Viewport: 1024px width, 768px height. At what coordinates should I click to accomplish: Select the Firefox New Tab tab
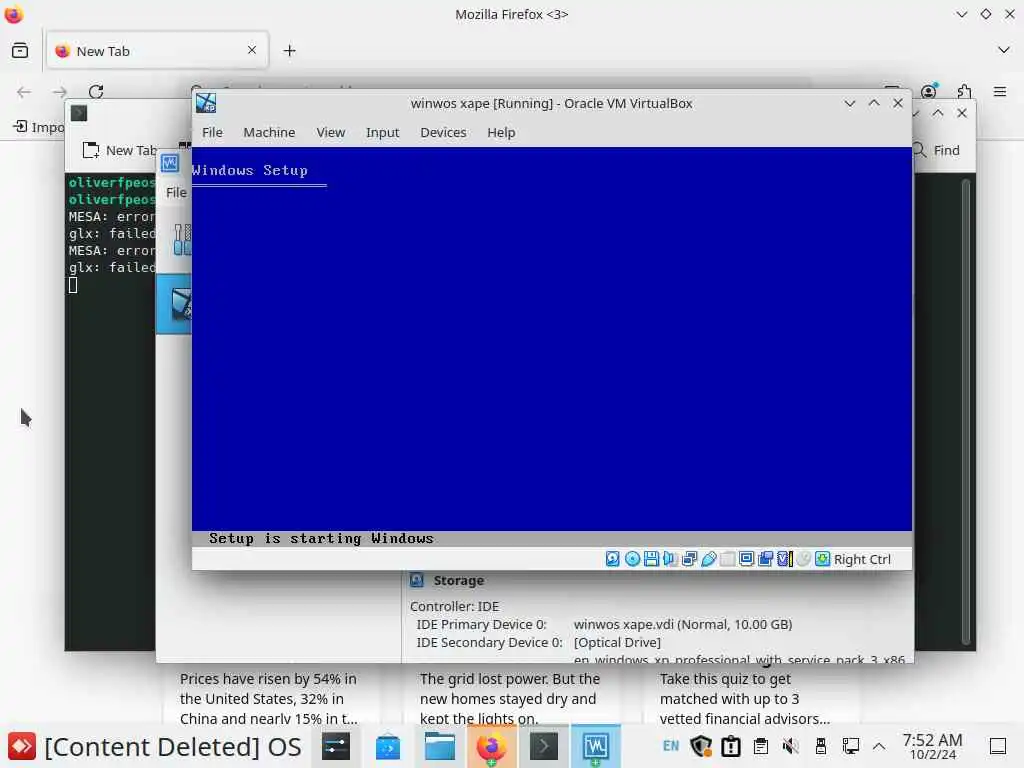[157, 50]
